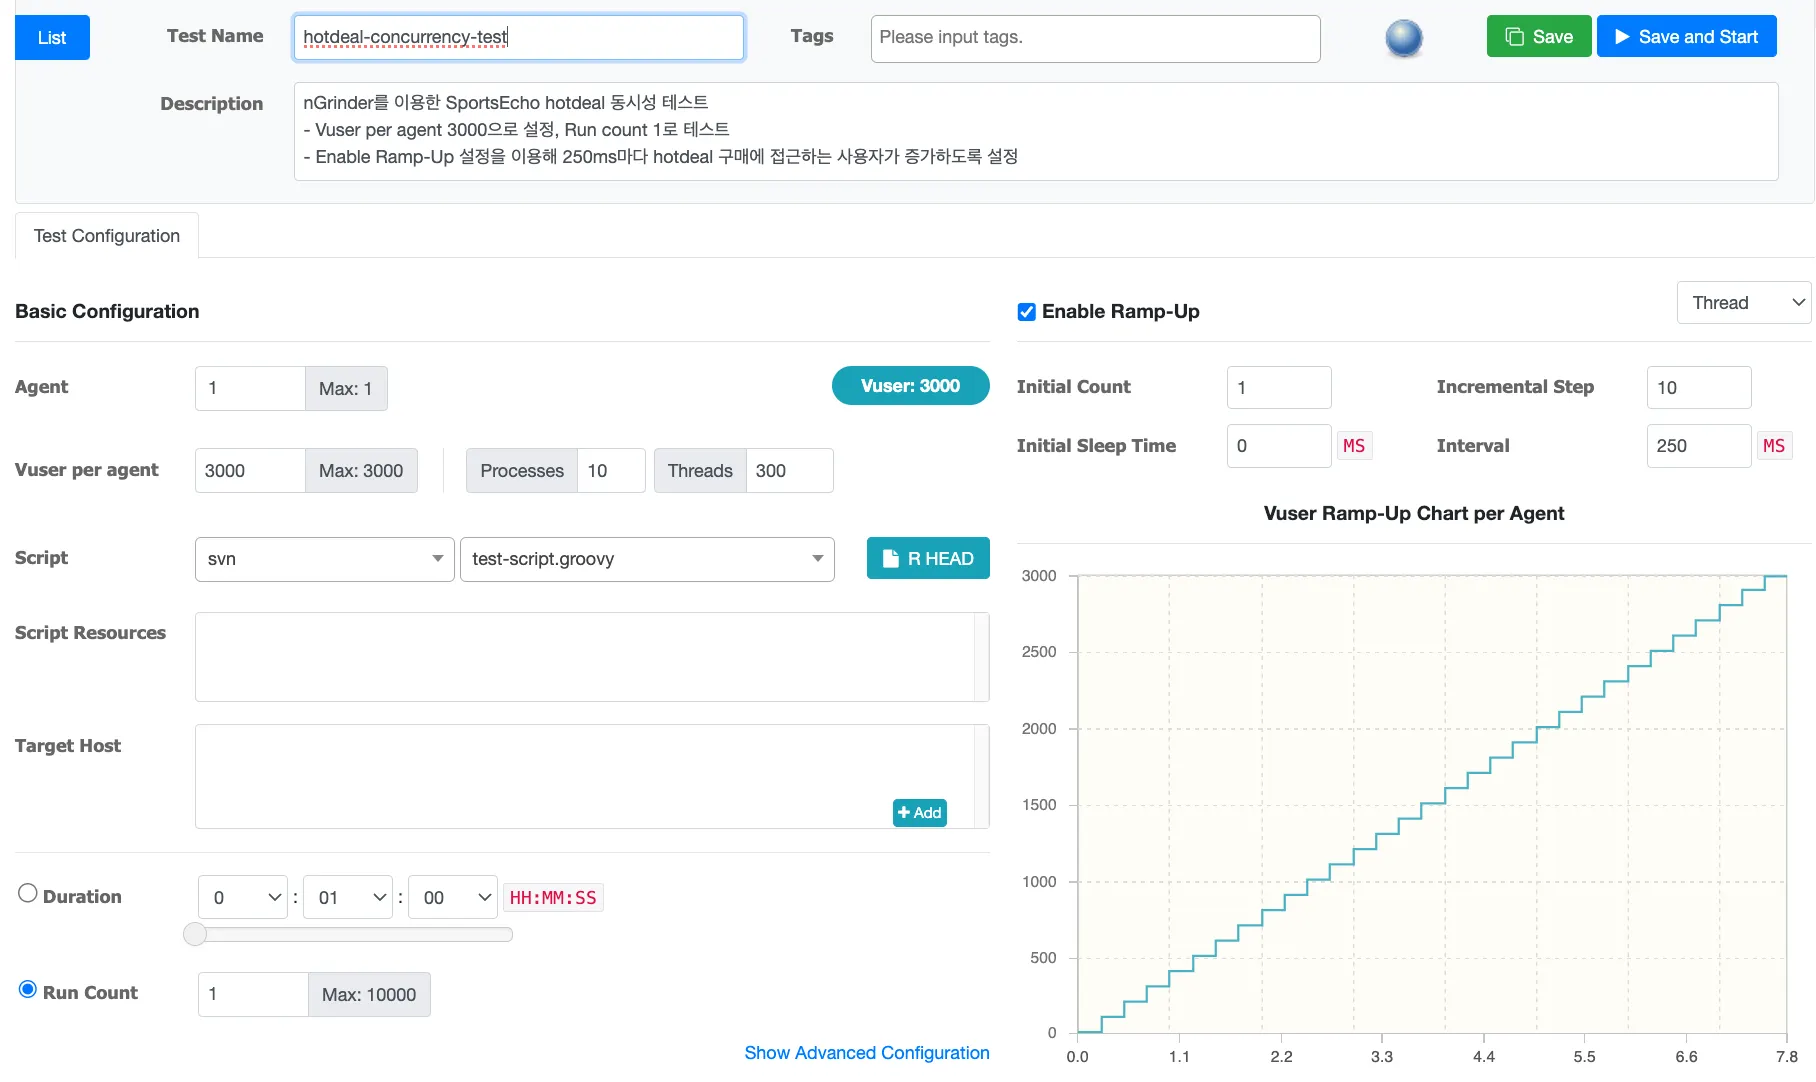
Task: Click the duration slider handle
Action: 195,934
